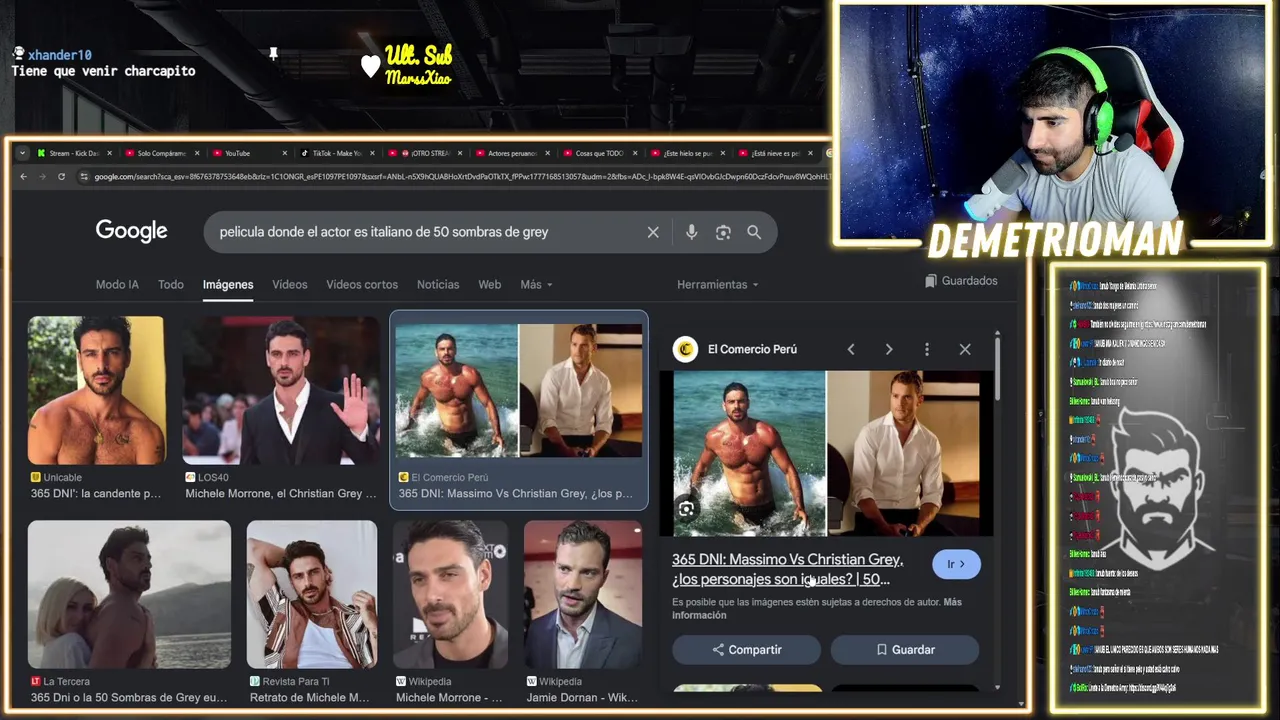
Task: Click Compartir share button
Action: pos(746,650)
